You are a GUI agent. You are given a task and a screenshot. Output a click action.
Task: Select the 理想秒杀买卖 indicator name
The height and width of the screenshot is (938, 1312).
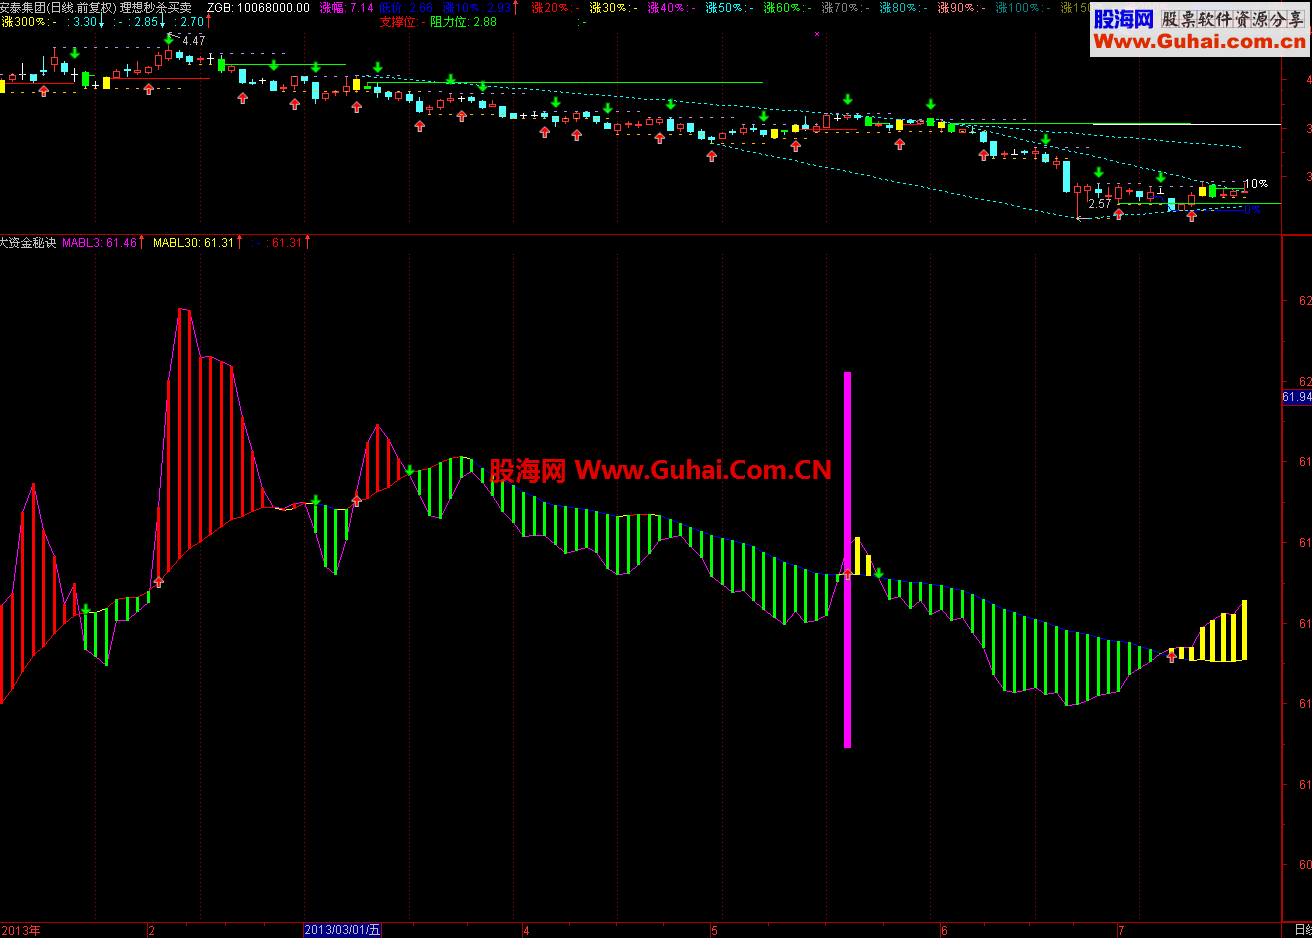pos(156,7)
